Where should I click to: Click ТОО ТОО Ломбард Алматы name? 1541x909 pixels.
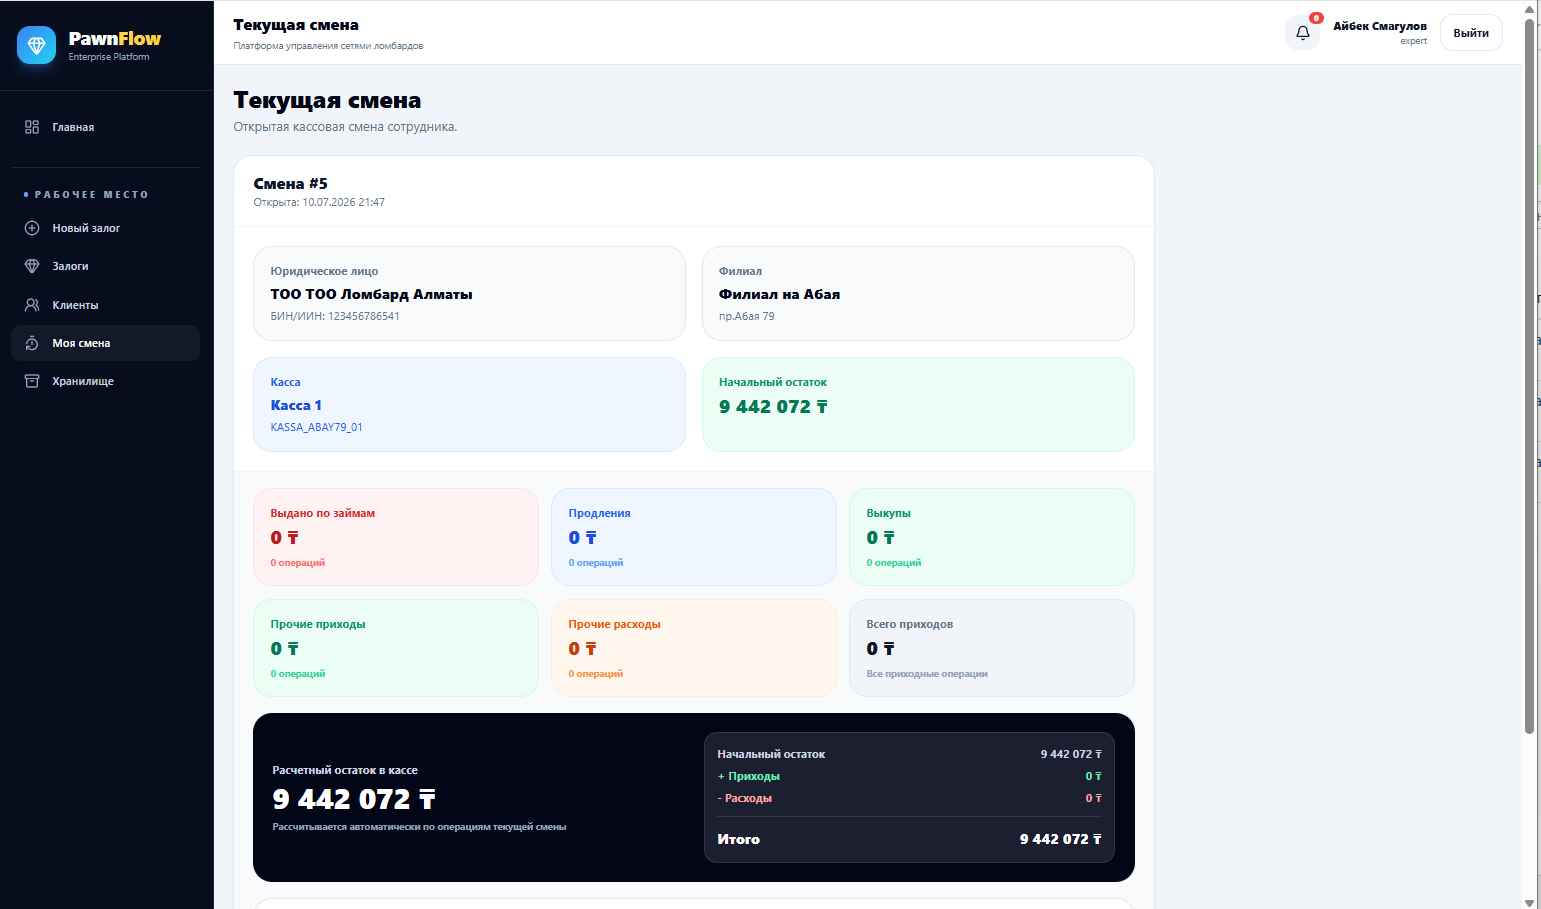click(x=371, y=294)
